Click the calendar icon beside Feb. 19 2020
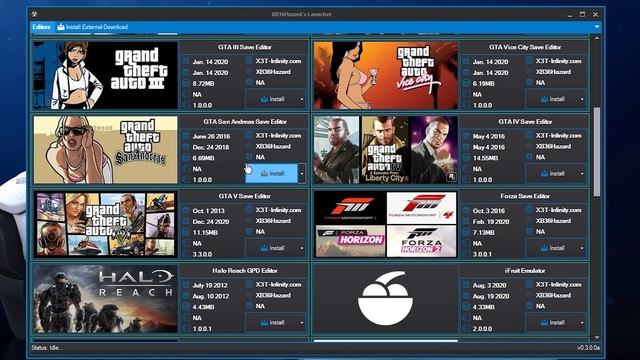 click(x=466, y=222)
